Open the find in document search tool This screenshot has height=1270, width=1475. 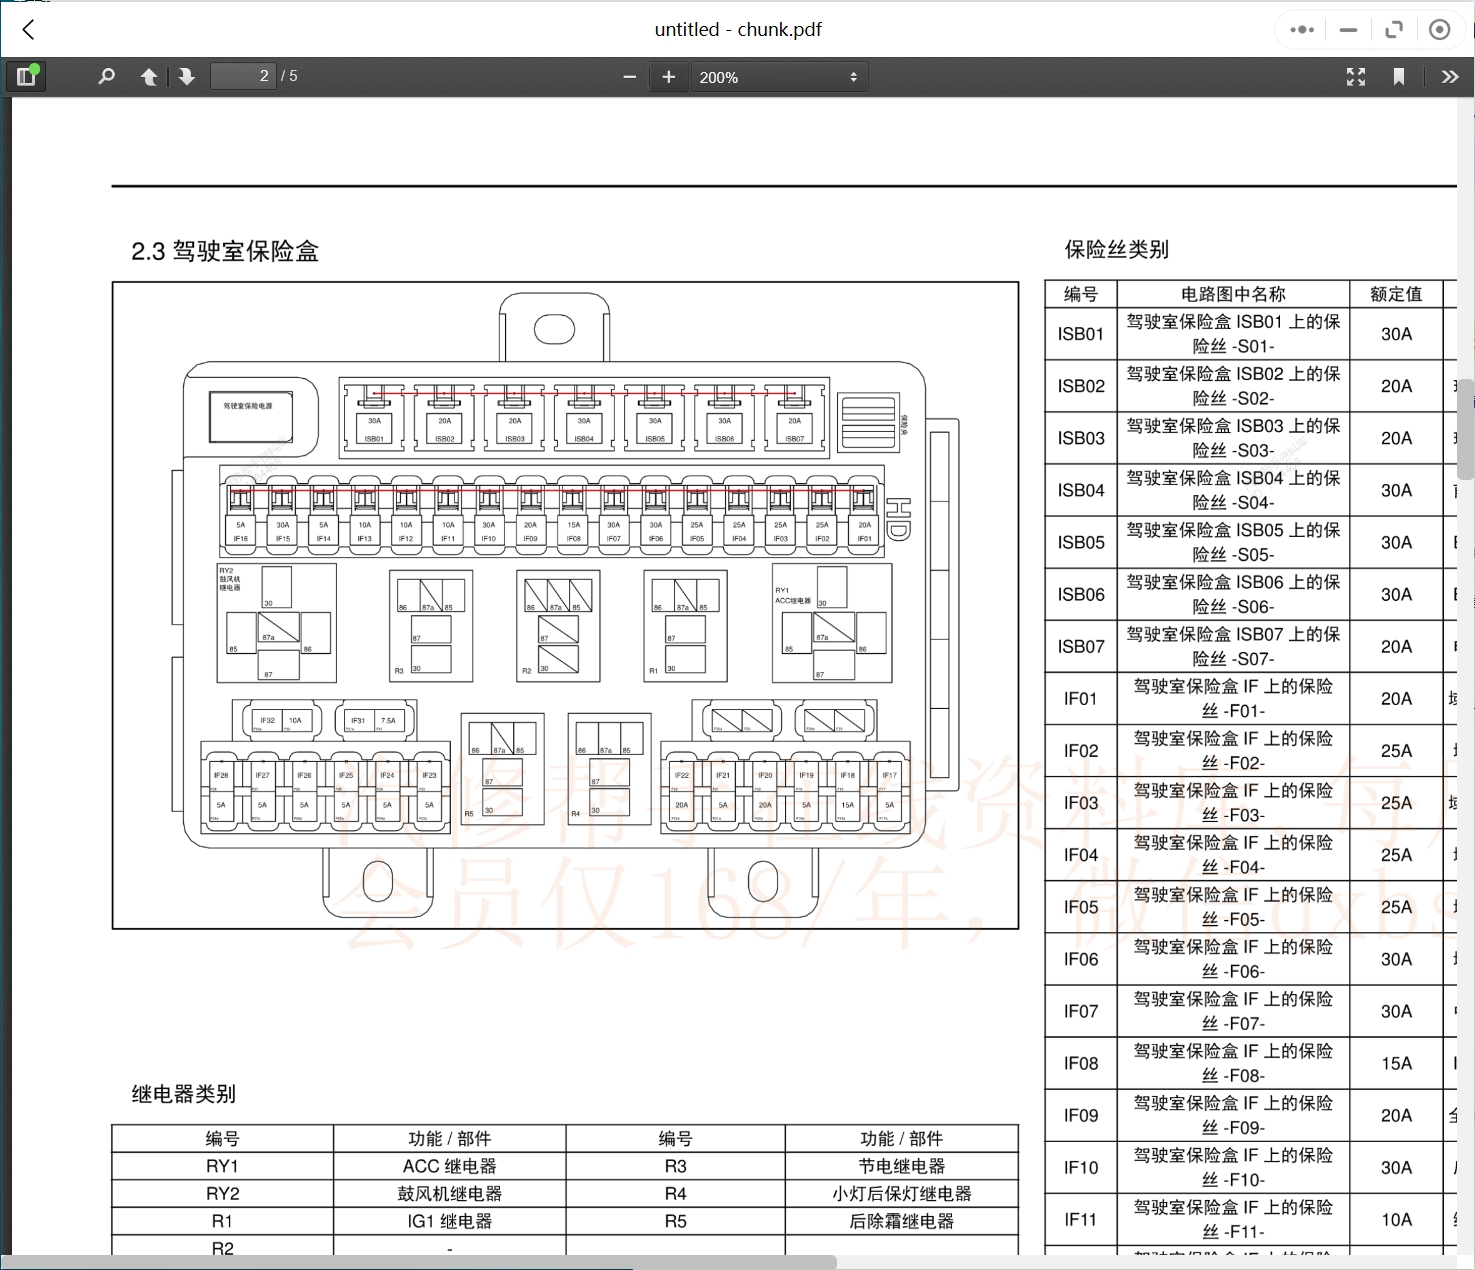click(x=106, y=76)
